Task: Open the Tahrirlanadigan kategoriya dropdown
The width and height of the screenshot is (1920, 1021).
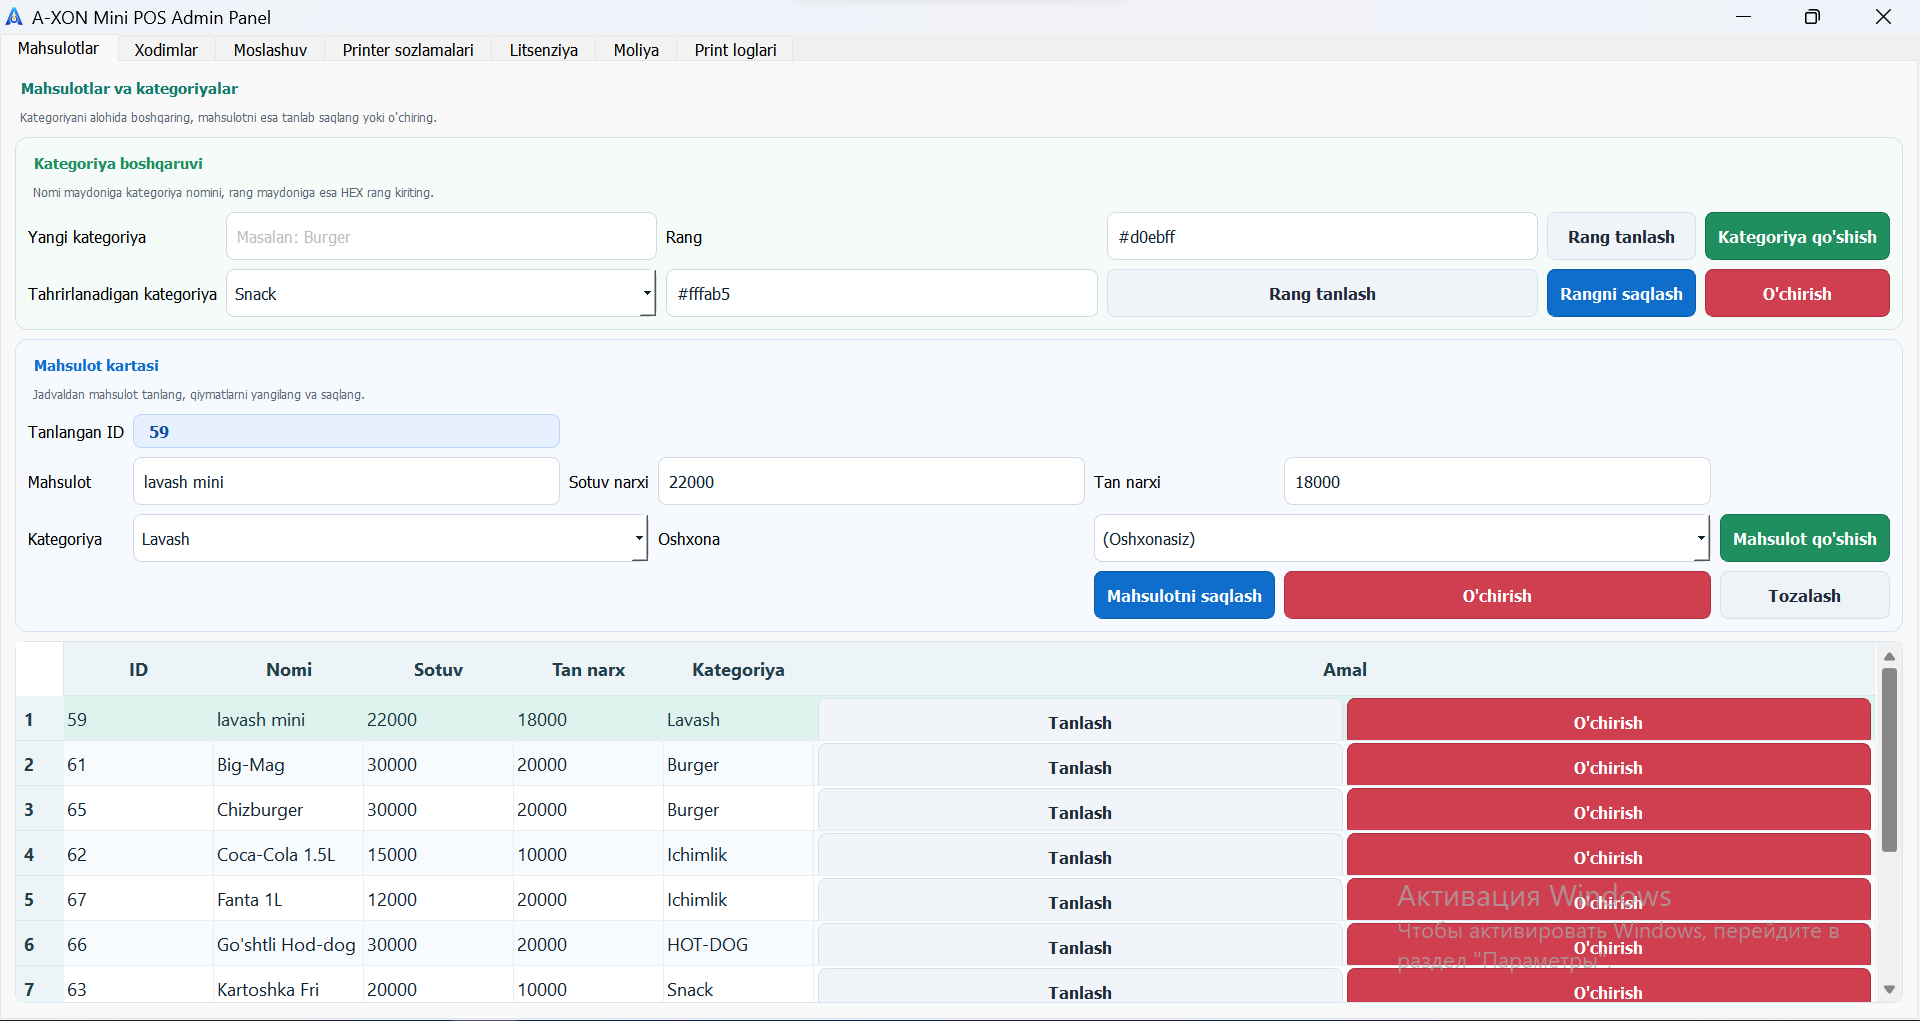Action: [x=646, y=294]
